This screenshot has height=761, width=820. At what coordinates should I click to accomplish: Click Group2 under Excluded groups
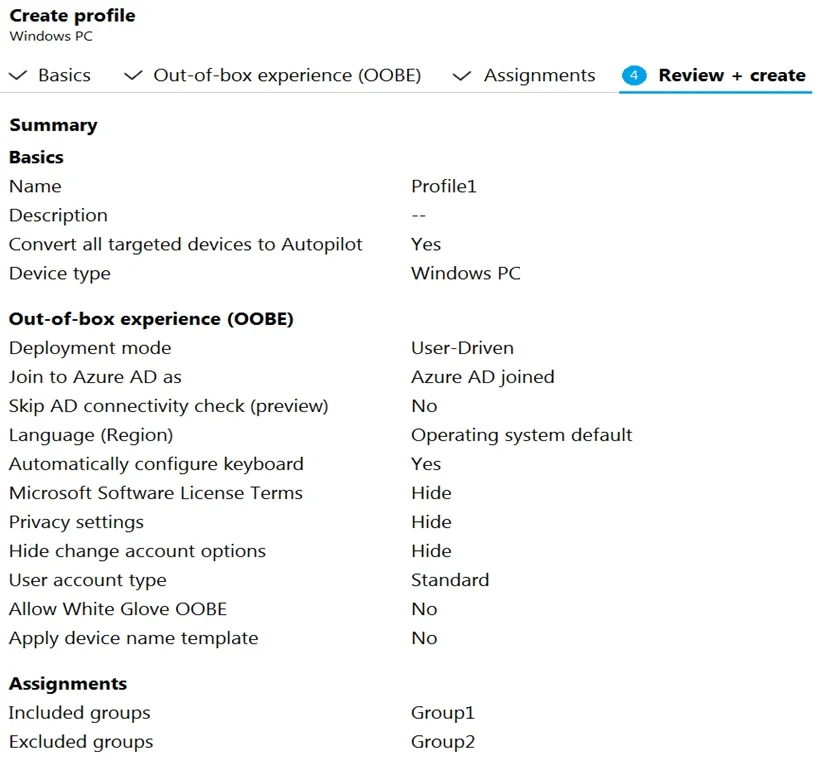tap(443, 742)
